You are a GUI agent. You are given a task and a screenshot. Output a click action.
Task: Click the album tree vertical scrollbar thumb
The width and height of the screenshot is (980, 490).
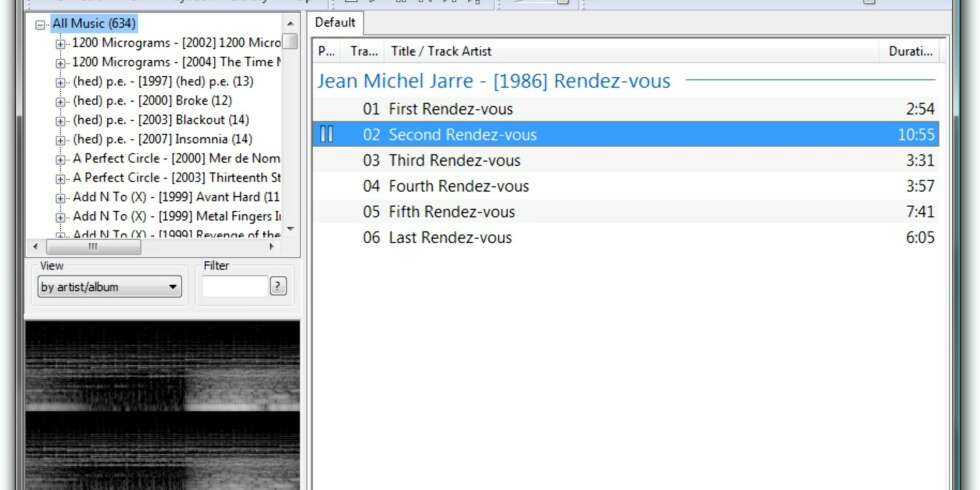(290, 42)
